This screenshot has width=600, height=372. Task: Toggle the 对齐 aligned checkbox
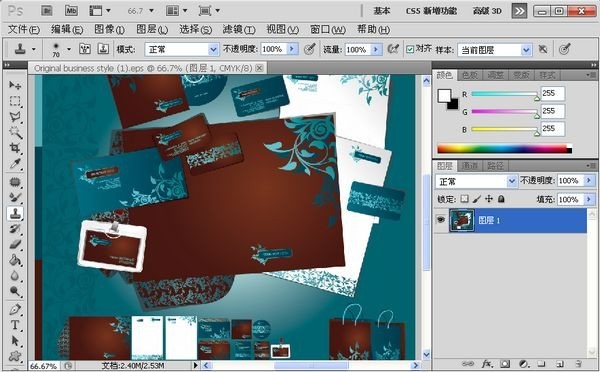tap(410, 49)
